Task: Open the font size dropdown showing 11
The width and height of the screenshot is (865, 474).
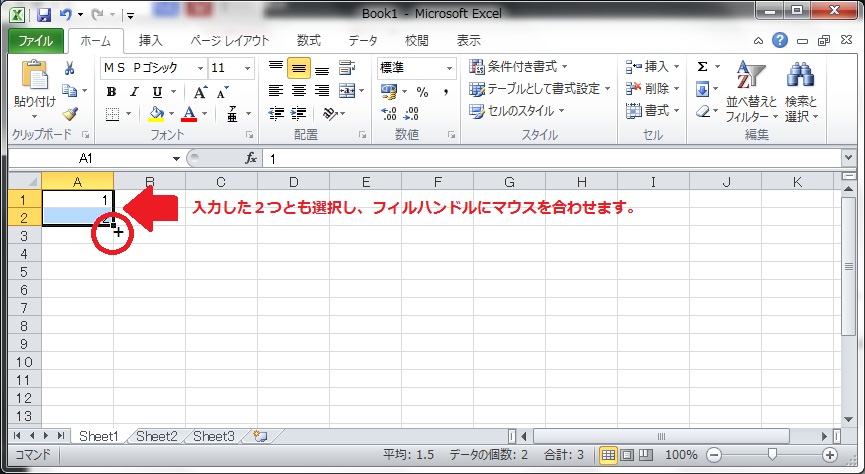Action: (x=248, y=68)
